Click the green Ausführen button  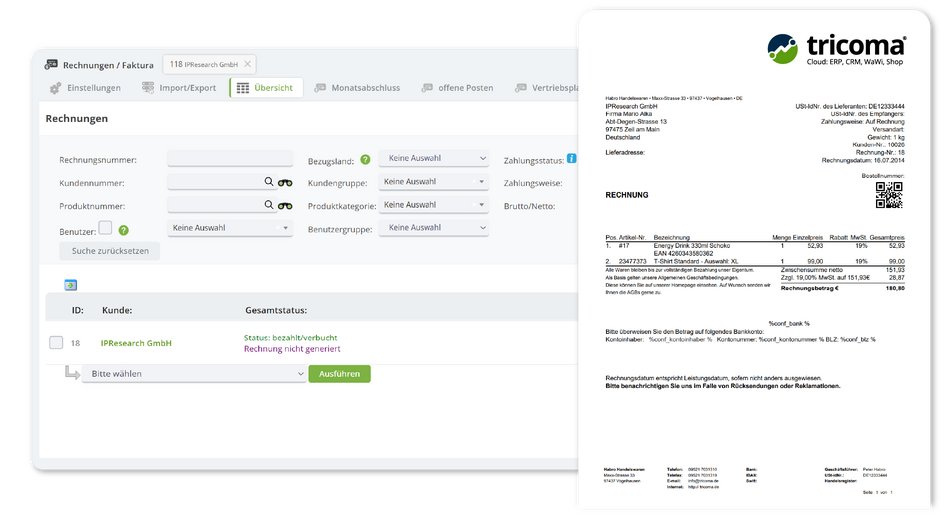[339, 374]
